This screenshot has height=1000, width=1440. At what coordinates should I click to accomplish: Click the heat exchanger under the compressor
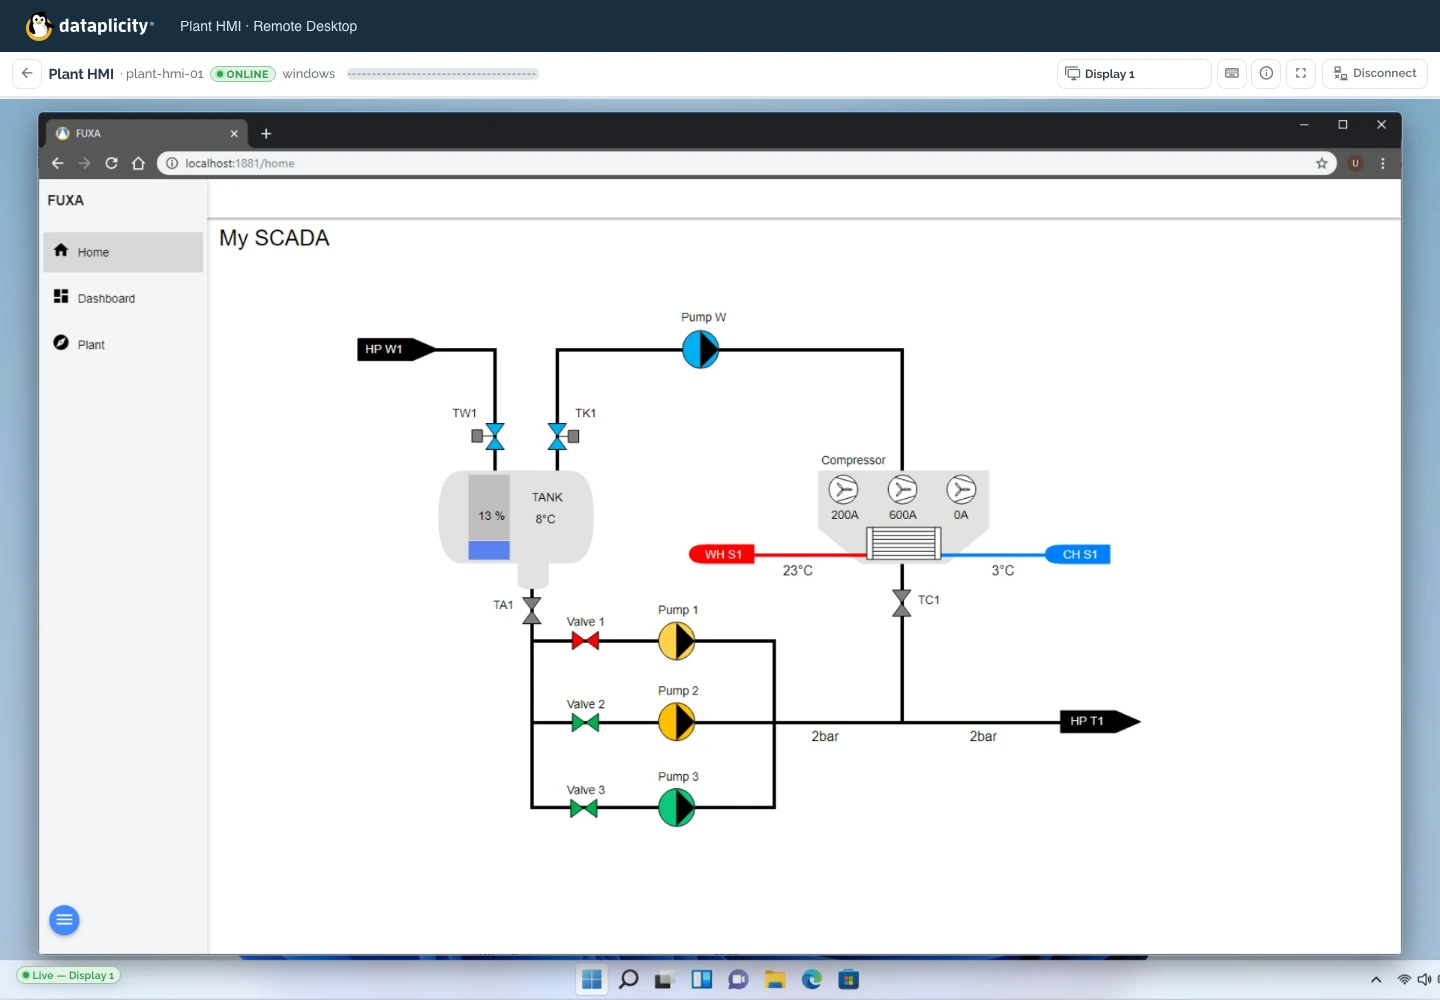point(903,543)
